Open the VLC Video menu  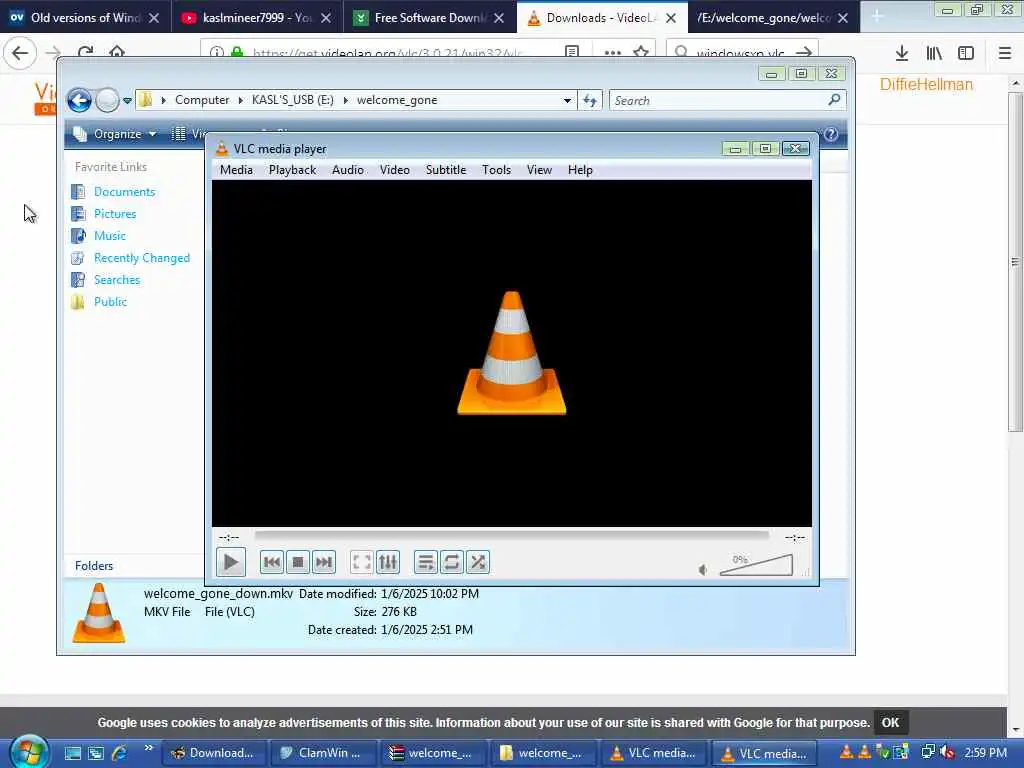click(394, 170)
